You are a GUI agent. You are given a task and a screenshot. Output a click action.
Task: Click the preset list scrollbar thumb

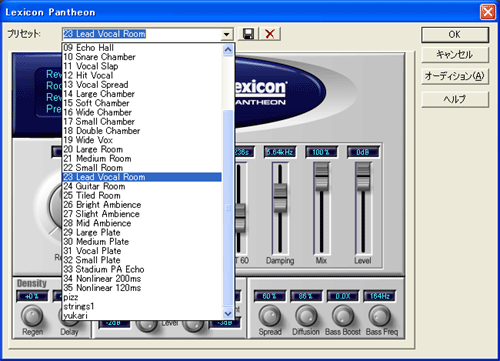(228, 208)
